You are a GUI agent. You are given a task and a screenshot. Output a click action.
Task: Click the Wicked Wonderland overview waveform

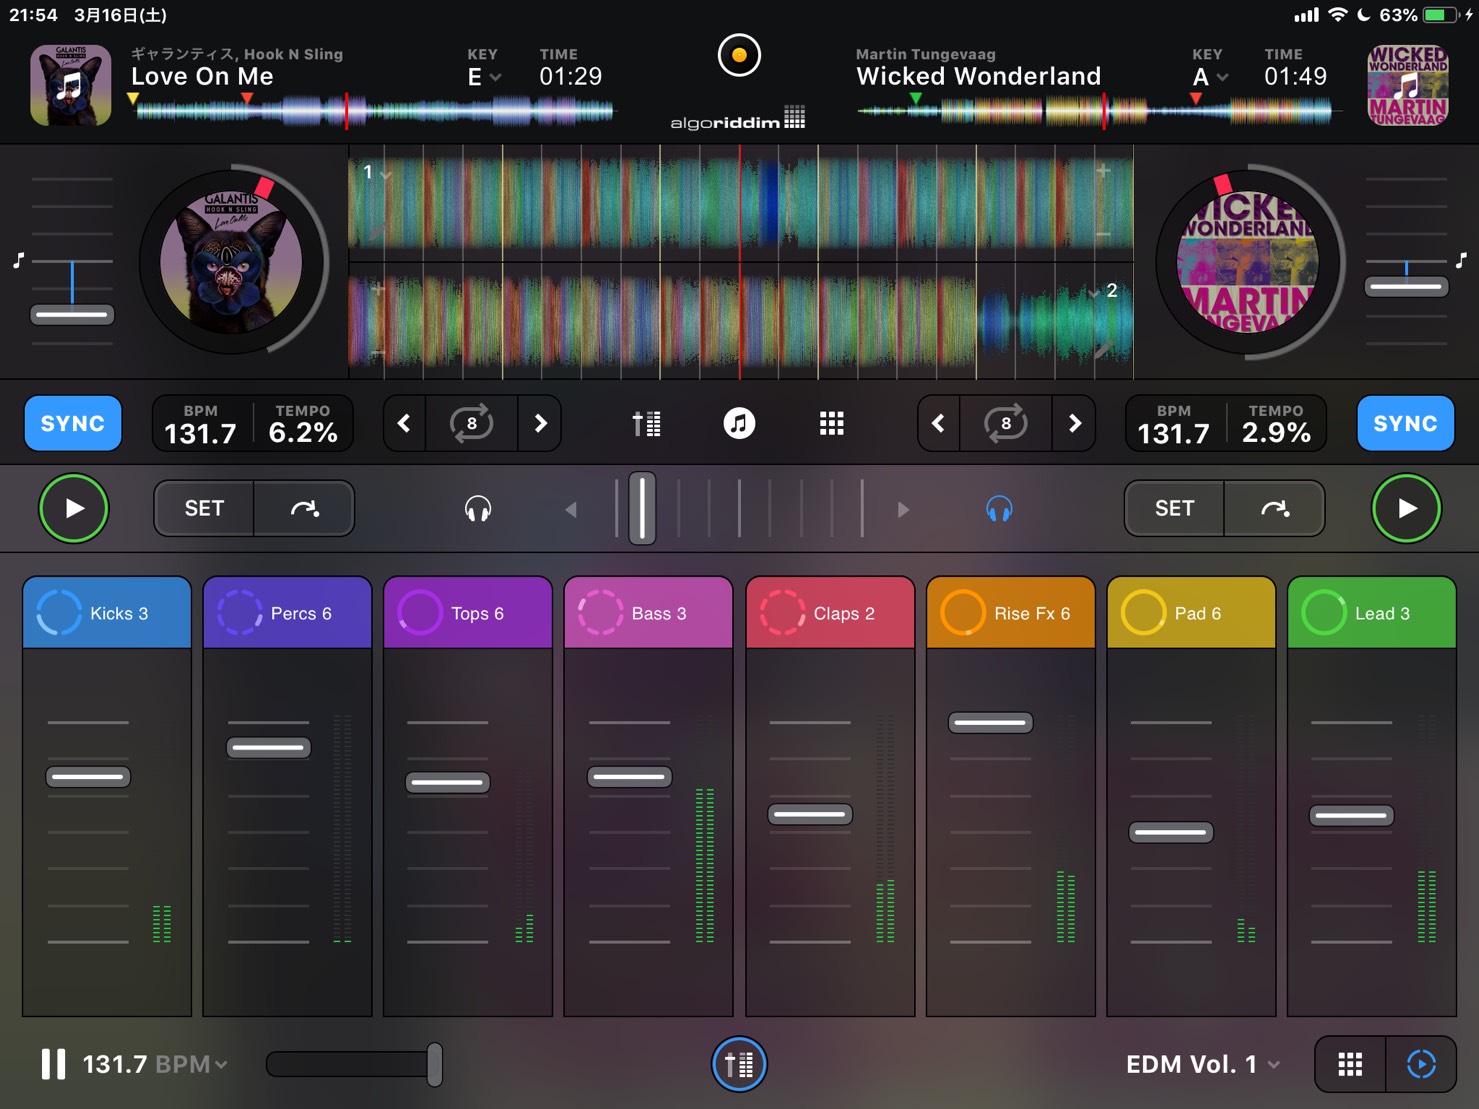tap(1096, 112)
